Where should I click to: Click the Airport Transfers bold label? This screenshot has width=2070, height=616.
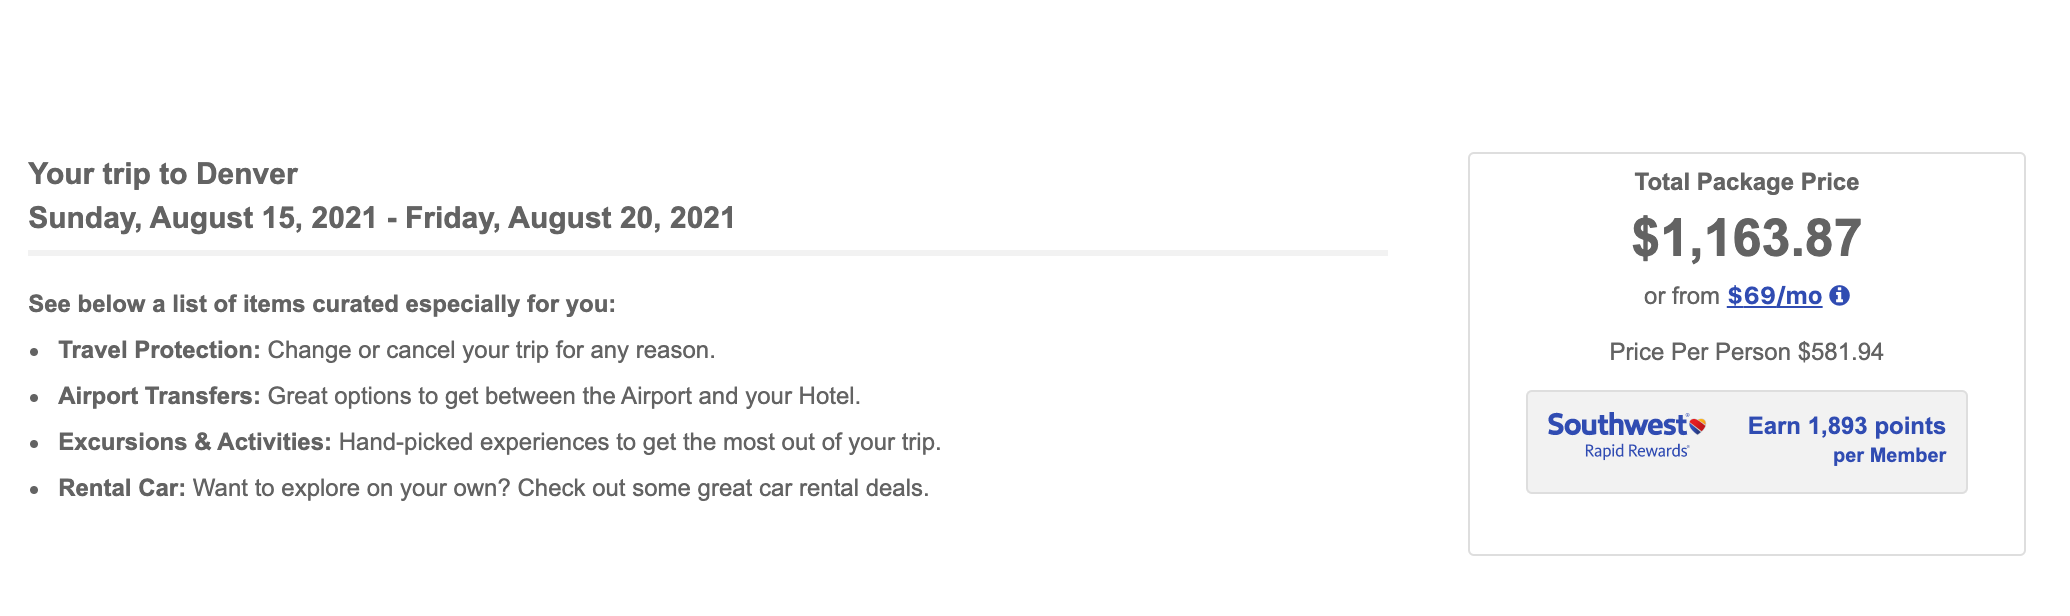point(159,396)
